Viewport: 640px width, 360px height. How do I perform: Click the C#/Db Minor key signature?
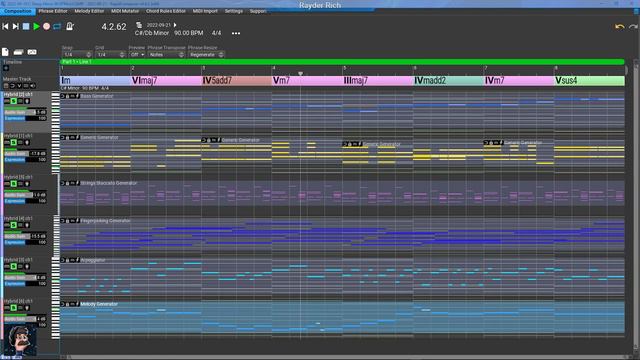point(152,33)
